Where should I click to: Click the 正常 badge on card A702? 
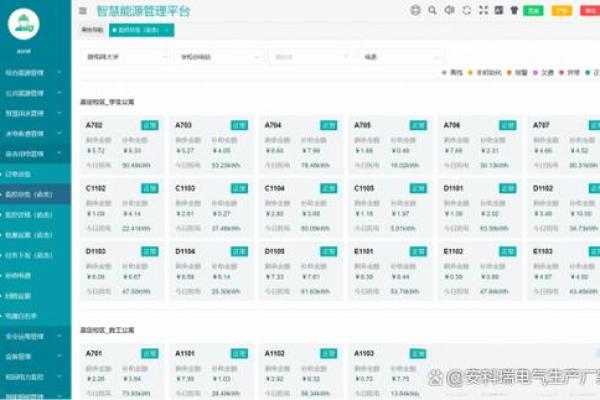pyautogui.click(x=150, y=126)
